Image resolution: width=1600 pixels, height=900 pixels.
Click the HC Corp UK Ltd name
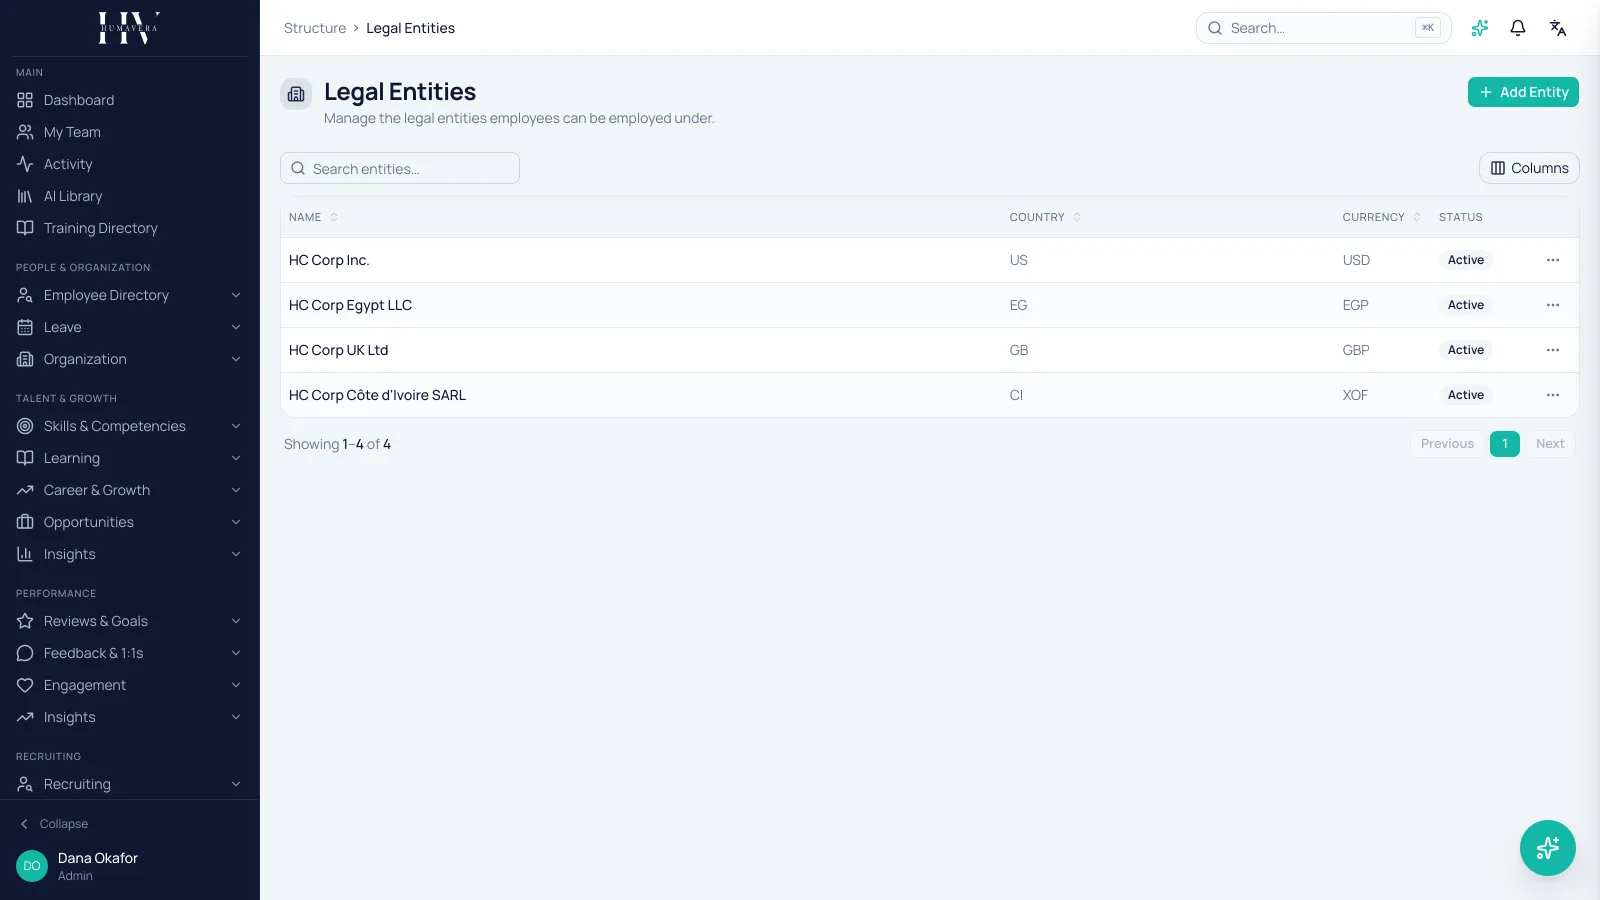pyautogui.click(x=338, y=350)
